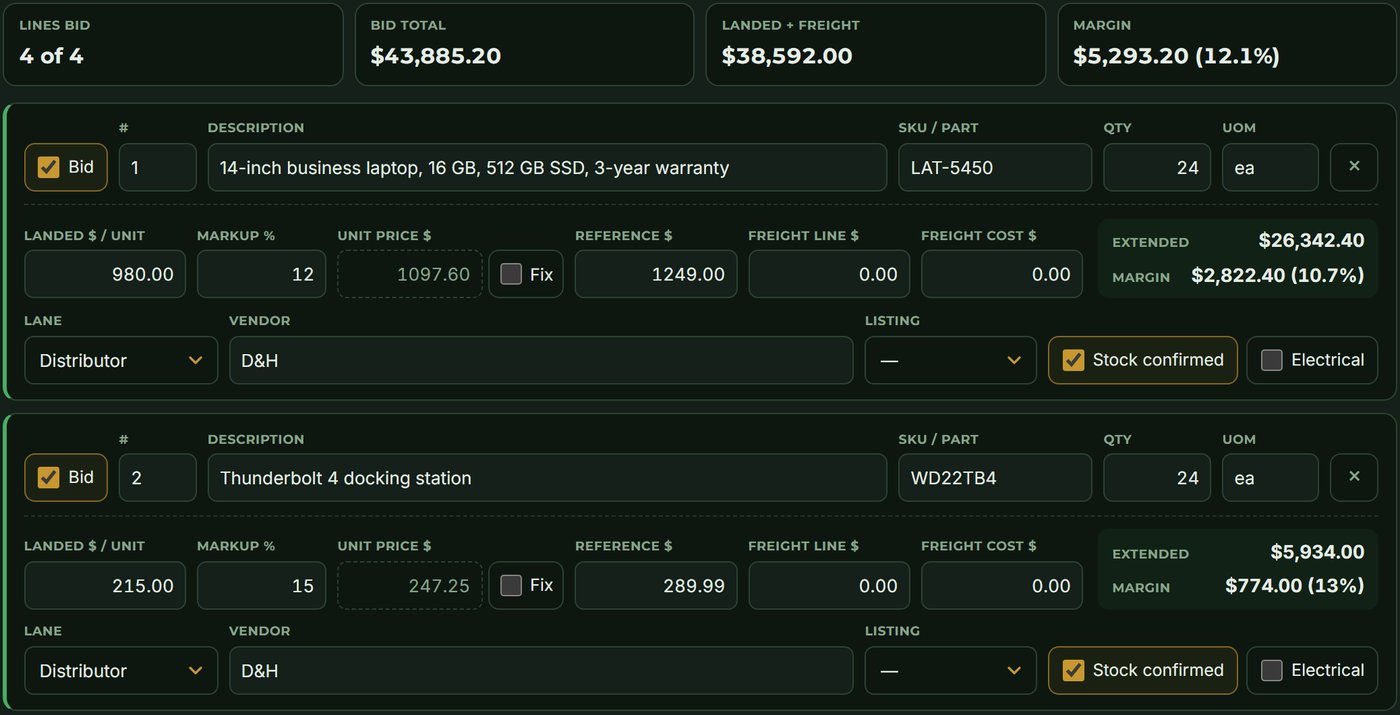This screenshot has height=715, width=1400.
Task: Open the Lane dropdown on line 2
Action: point(121,670)
